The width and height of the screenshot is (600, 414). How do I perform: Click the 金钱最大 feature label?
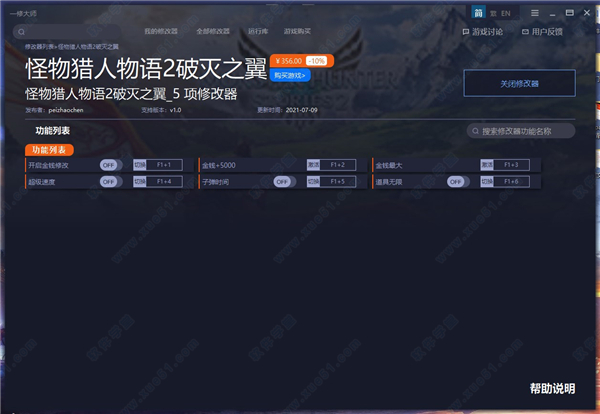point(389,165)
